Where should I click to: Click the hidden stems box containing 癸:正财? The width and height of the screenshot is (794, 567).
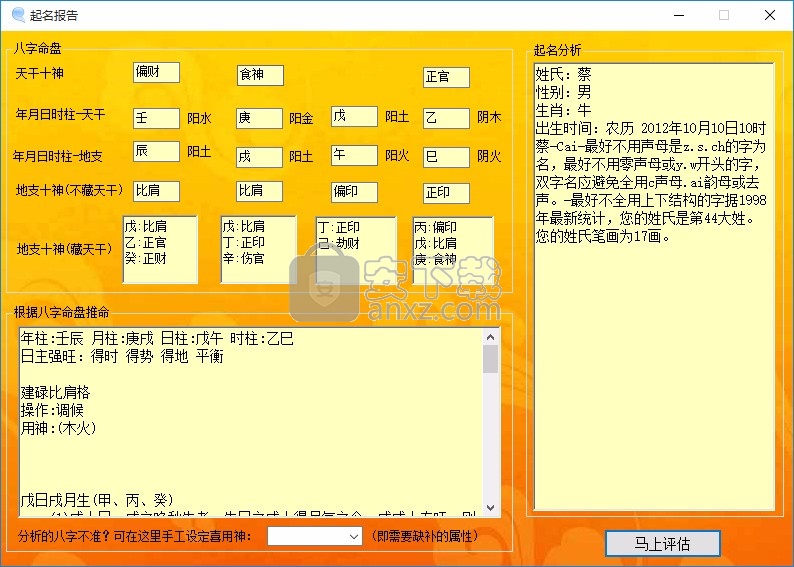(160, 250)
